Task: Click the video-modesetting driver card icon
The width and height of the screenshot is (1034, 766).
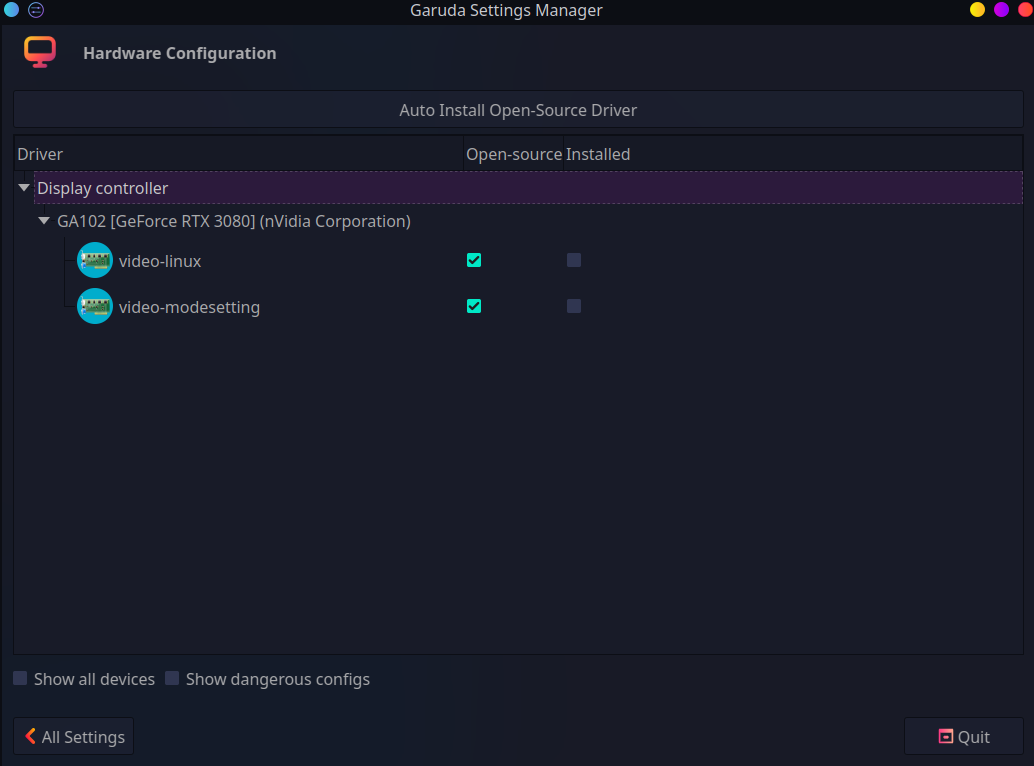Action: click(95, 307)
